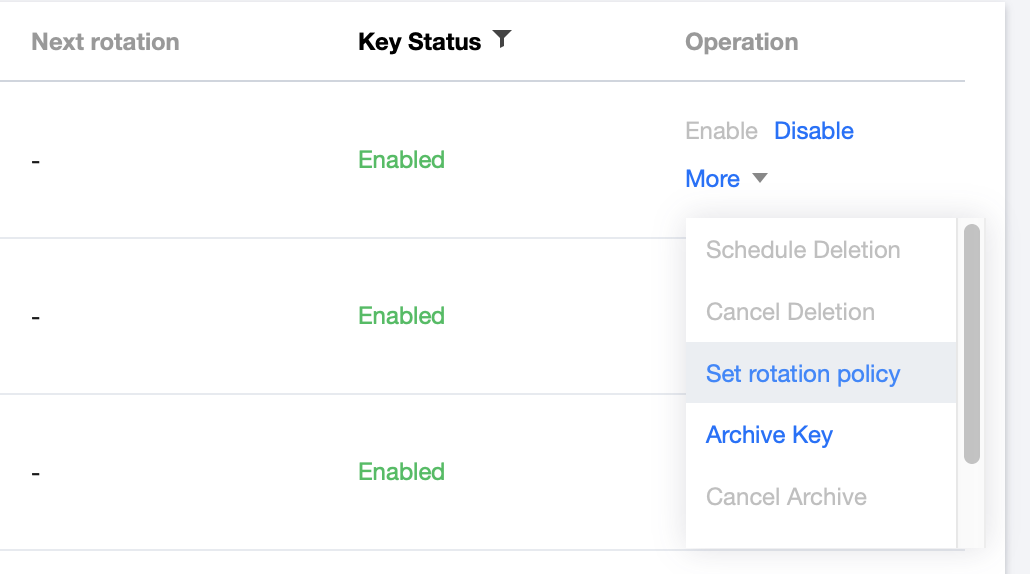The height and width of the screenshot is (574, 1030).
Task: Select Archive Key menu entry
Action: coord(769,435)
